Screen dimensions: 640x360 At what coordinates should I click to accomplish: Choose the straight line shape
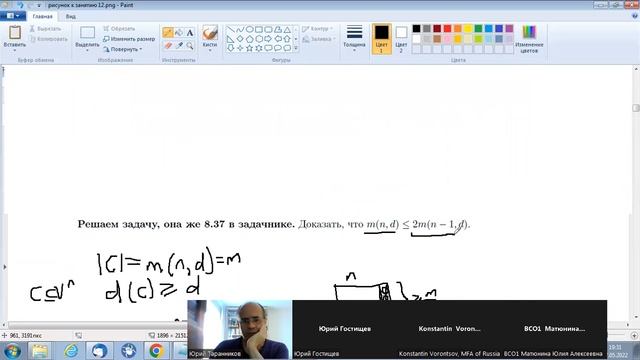231,30
